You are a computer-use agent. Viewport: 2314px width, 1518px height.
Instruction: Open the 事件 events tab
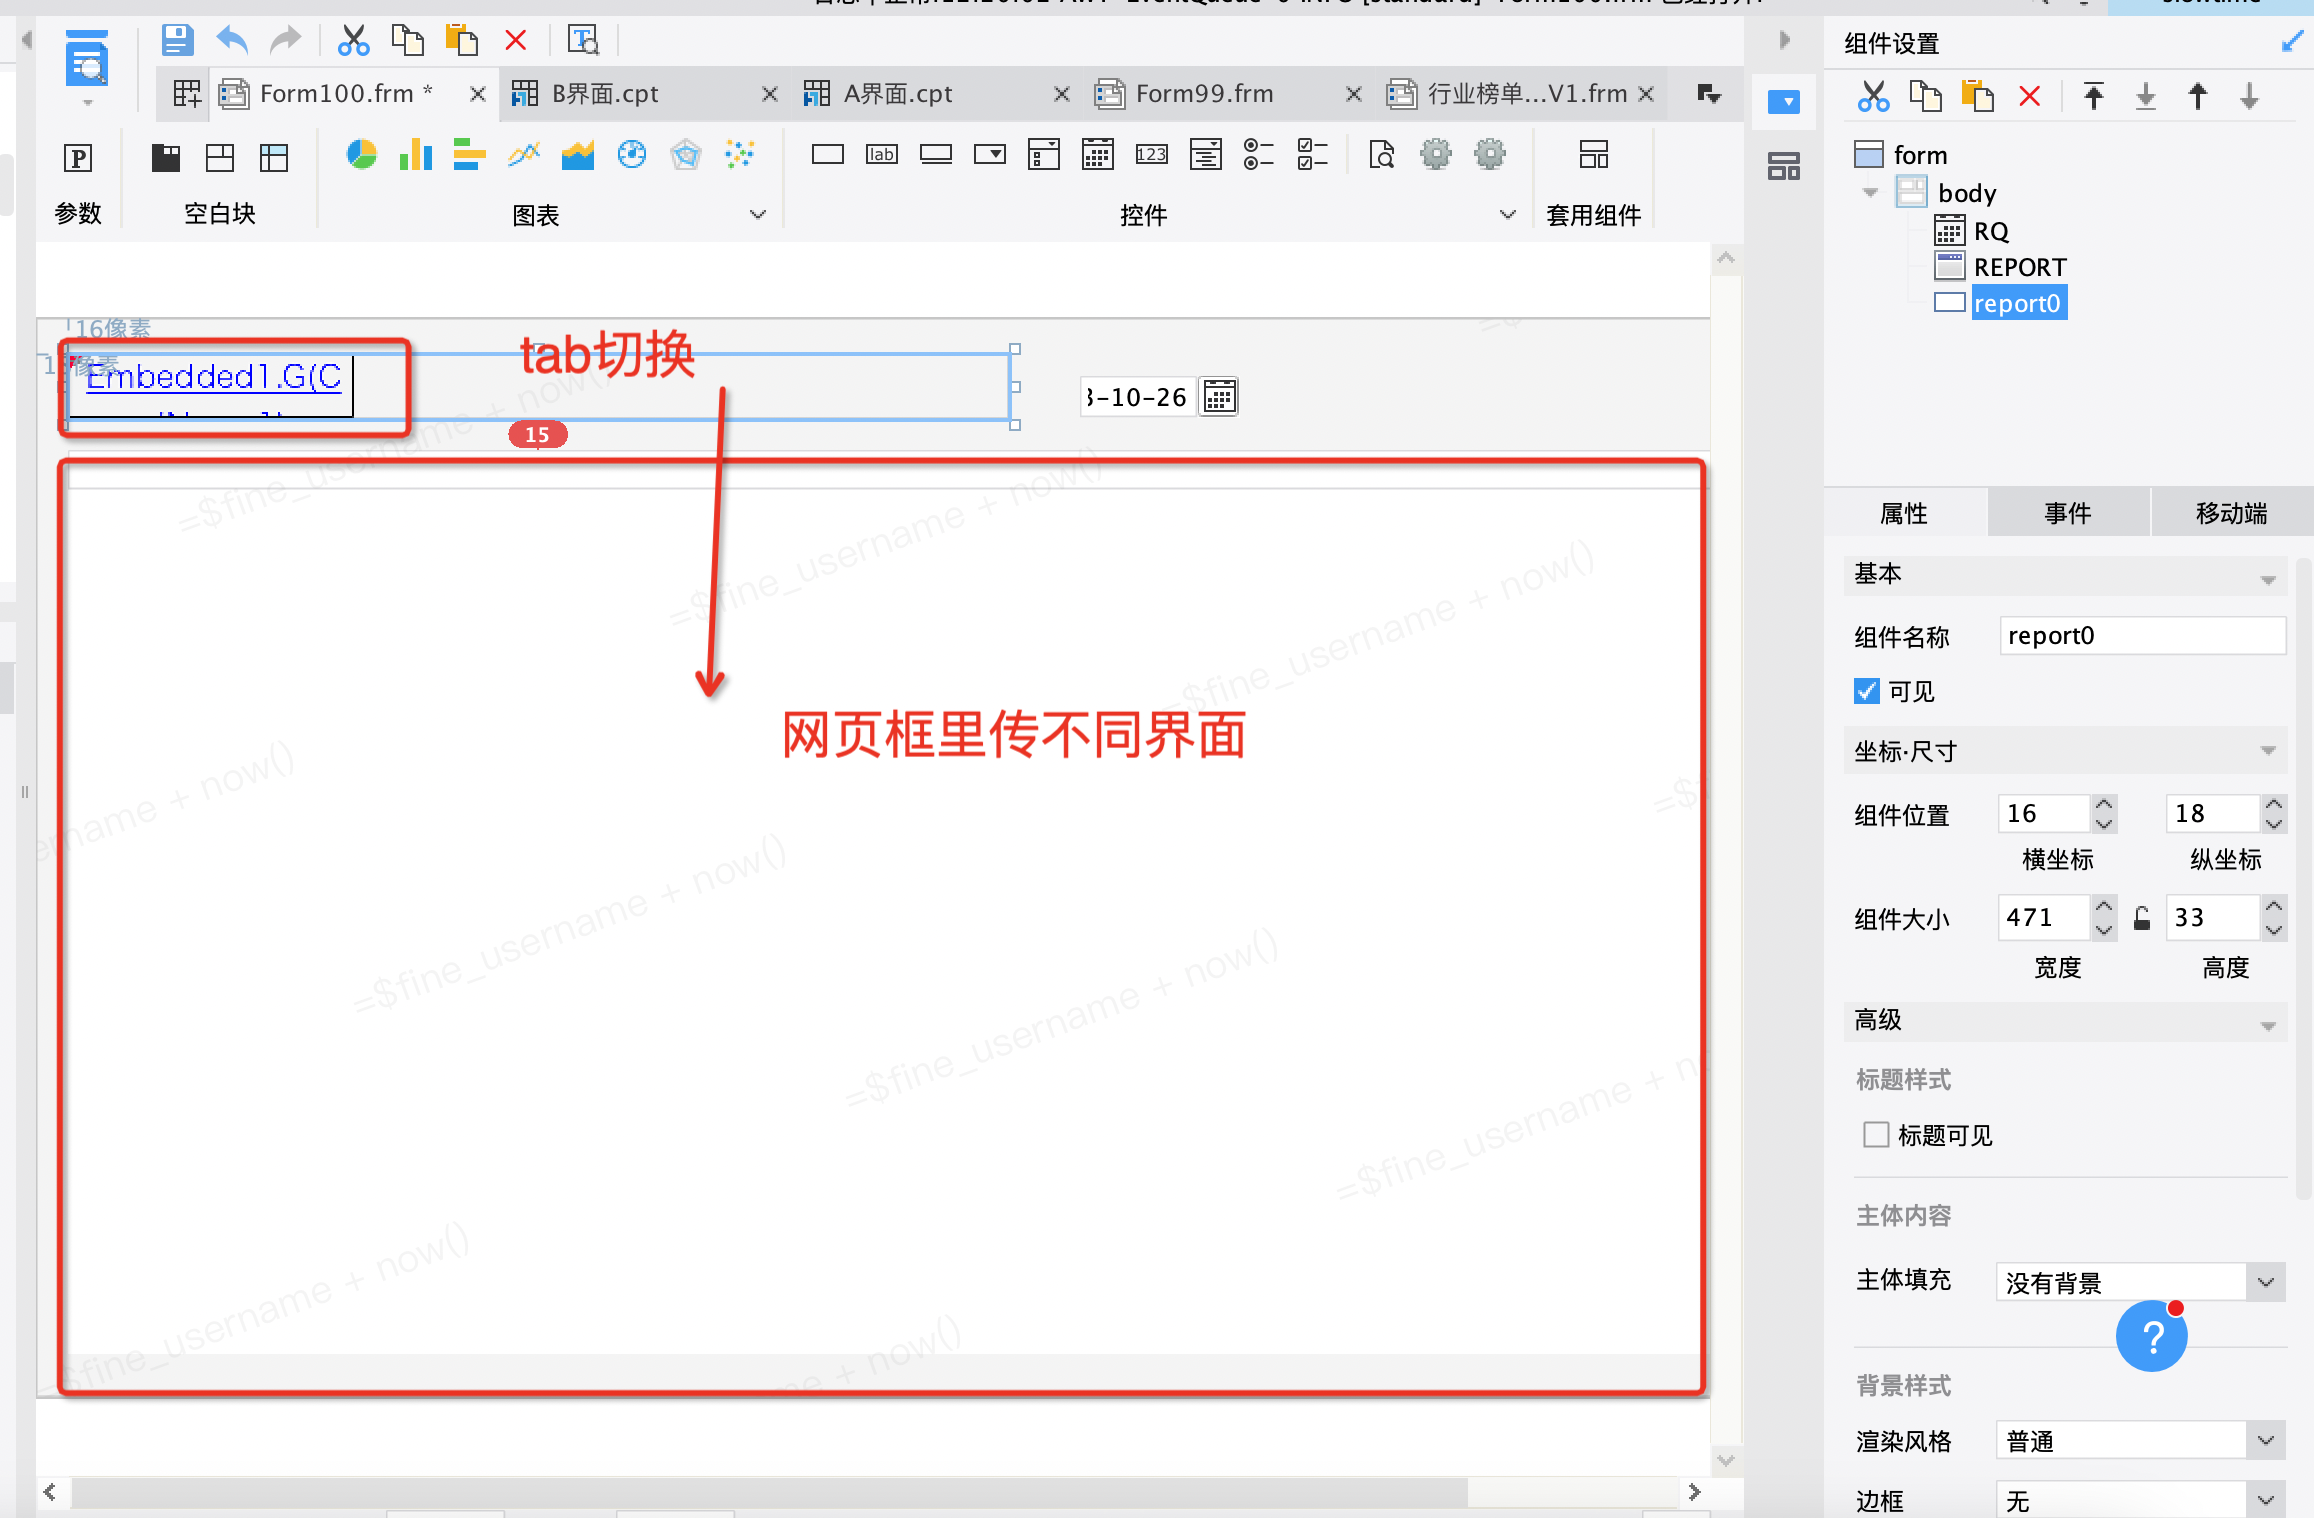pos(2068,513)
